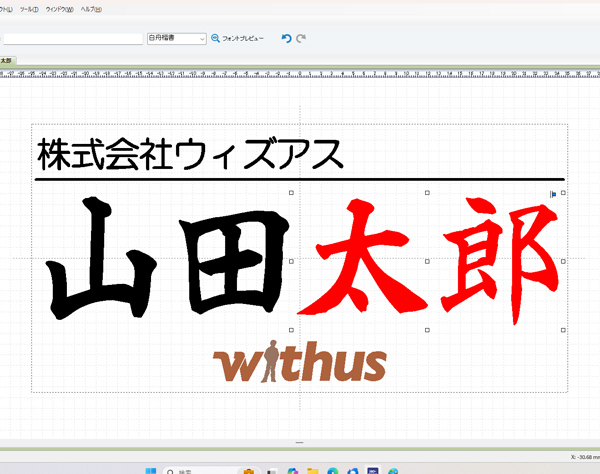The width and height of the screenshot is (600, 474).
Task: Select the black 山 character on canvas
Action: coord(103,260)
